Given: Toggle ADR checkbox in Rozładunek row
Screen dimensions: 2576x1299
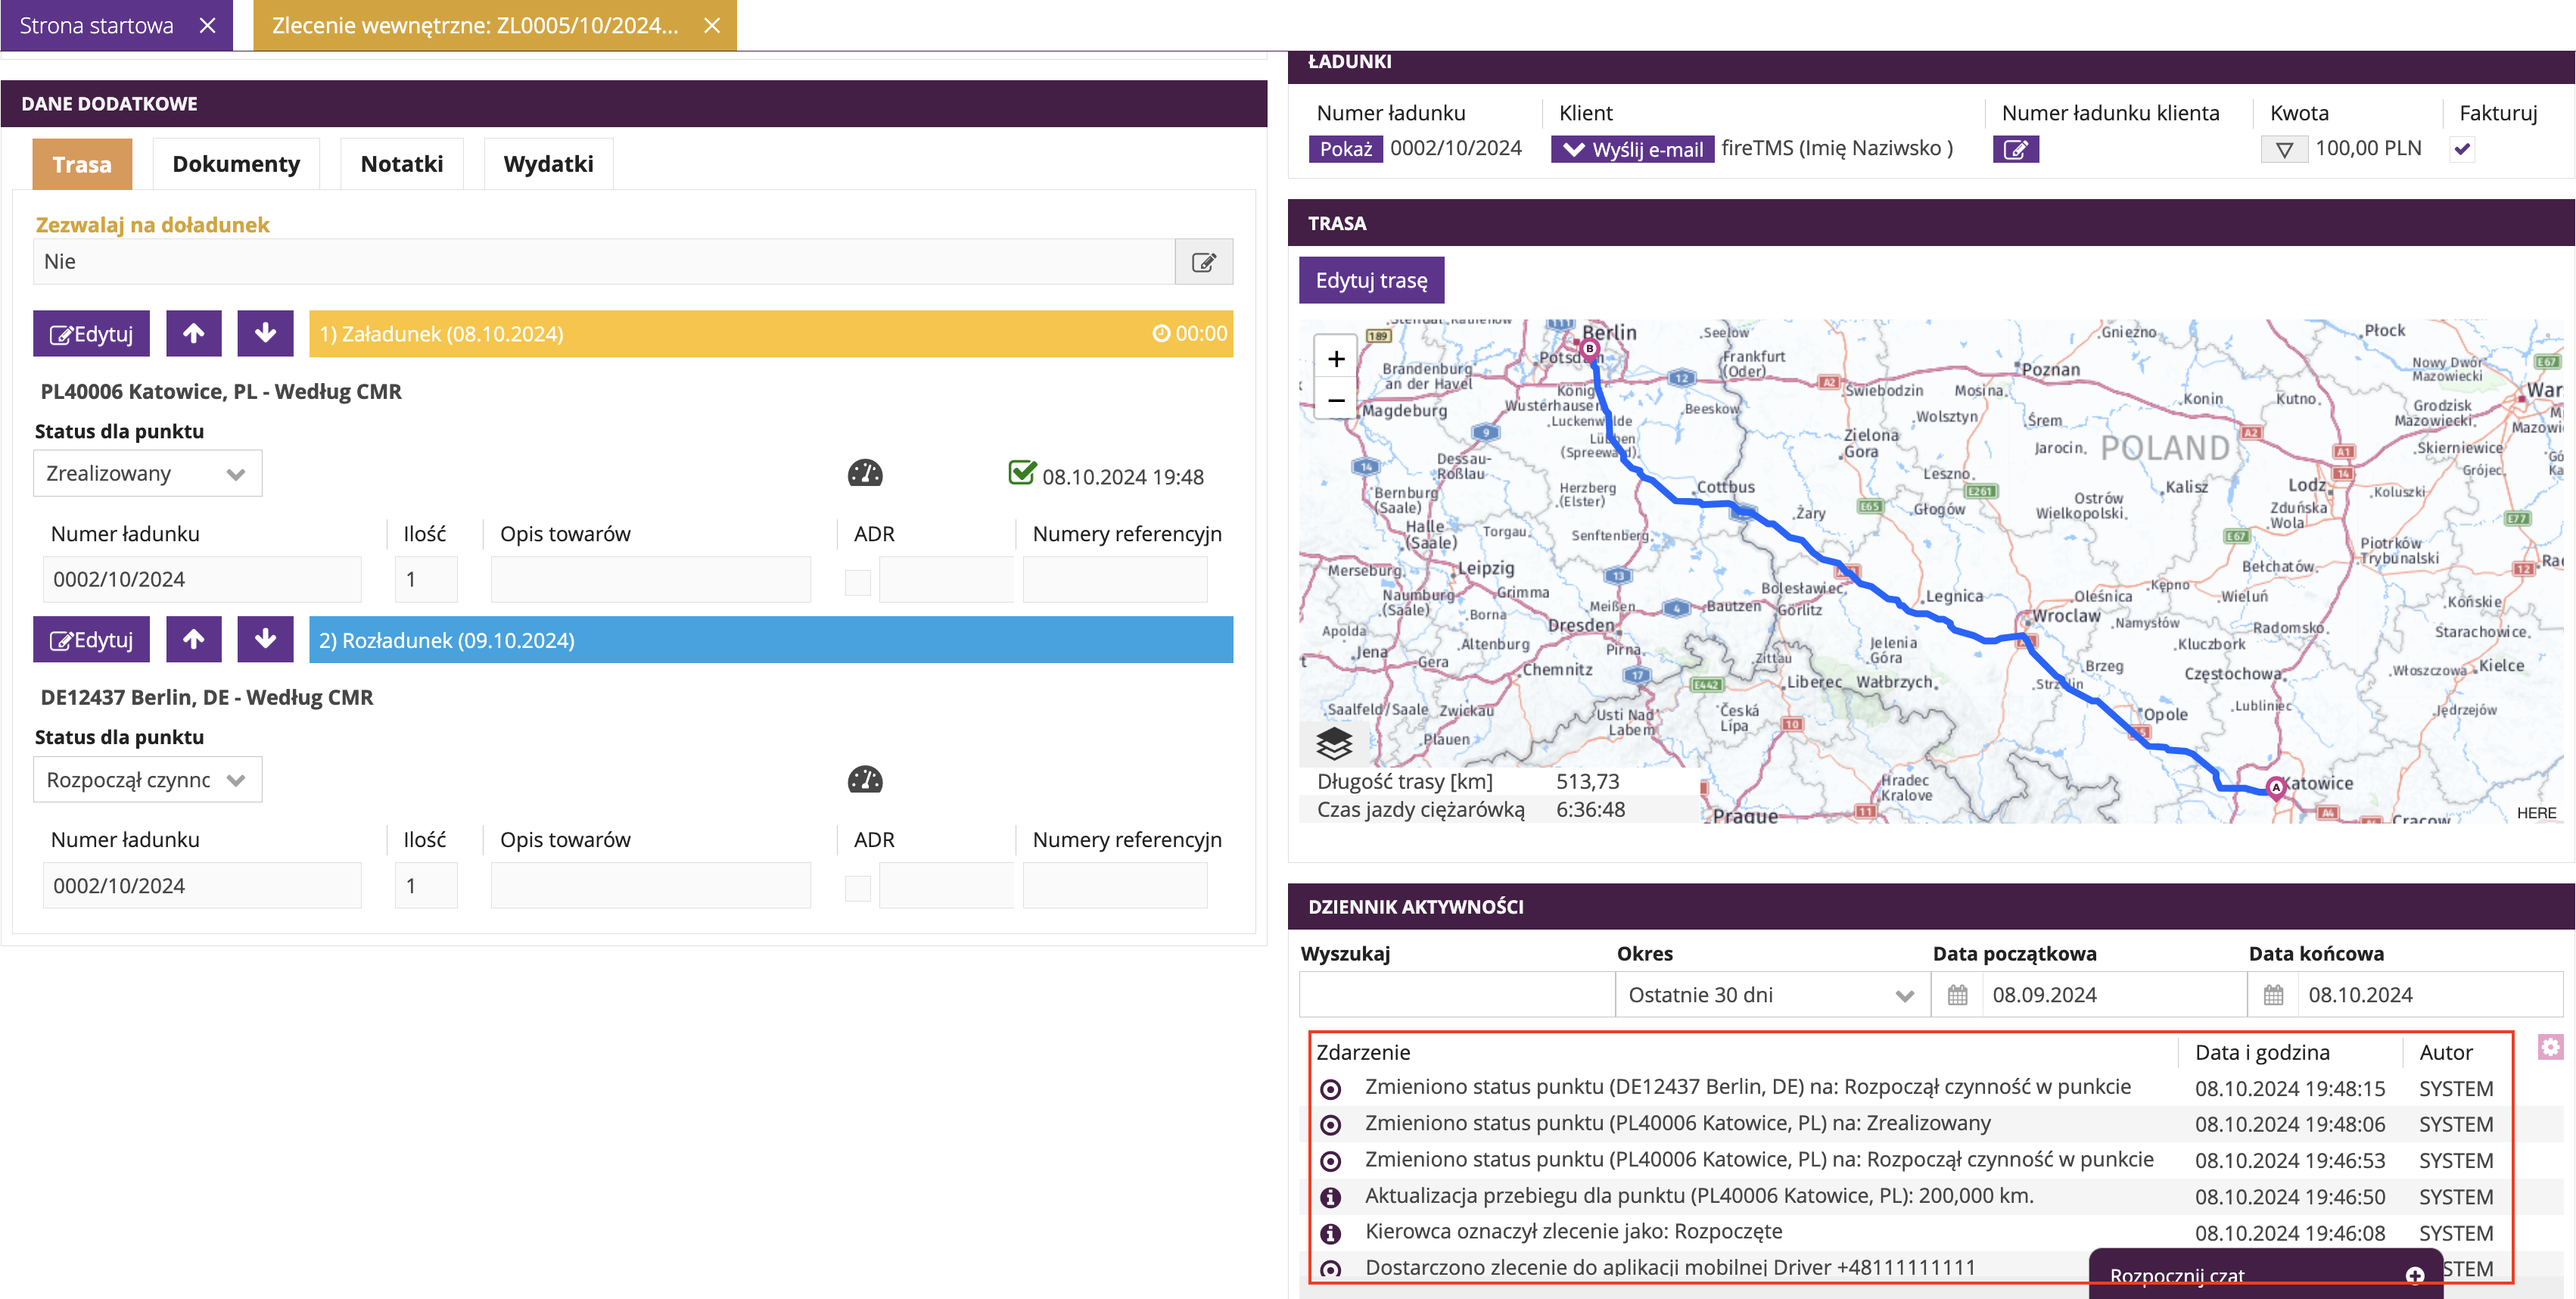Looking at the screenshot, I should pos(858,888).
